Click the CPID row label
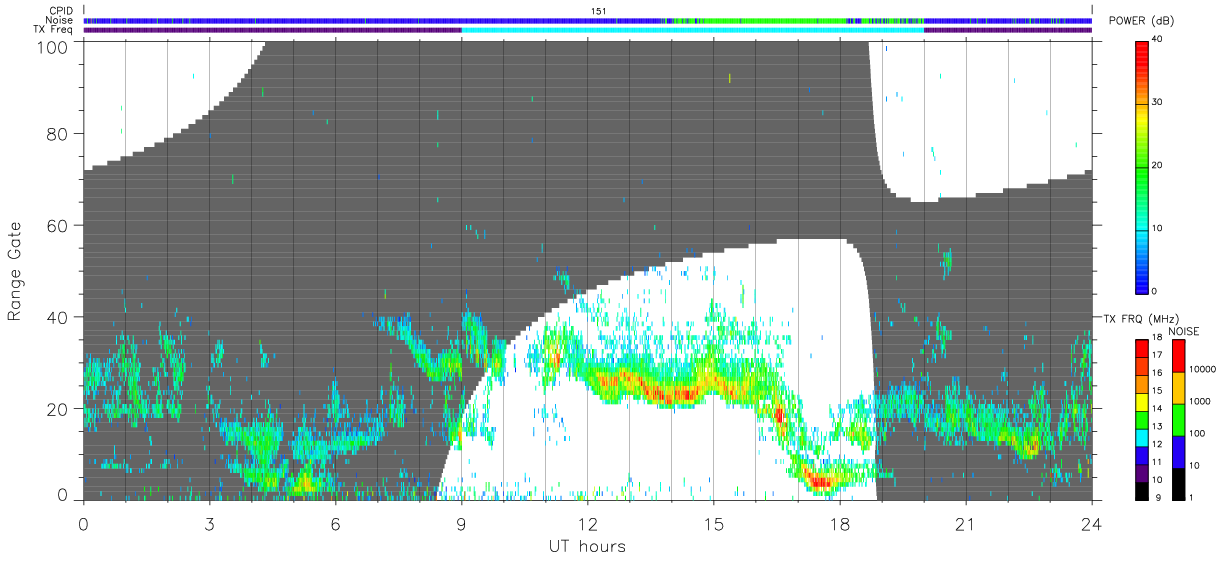1228x567 pixels. coord(61,11)
